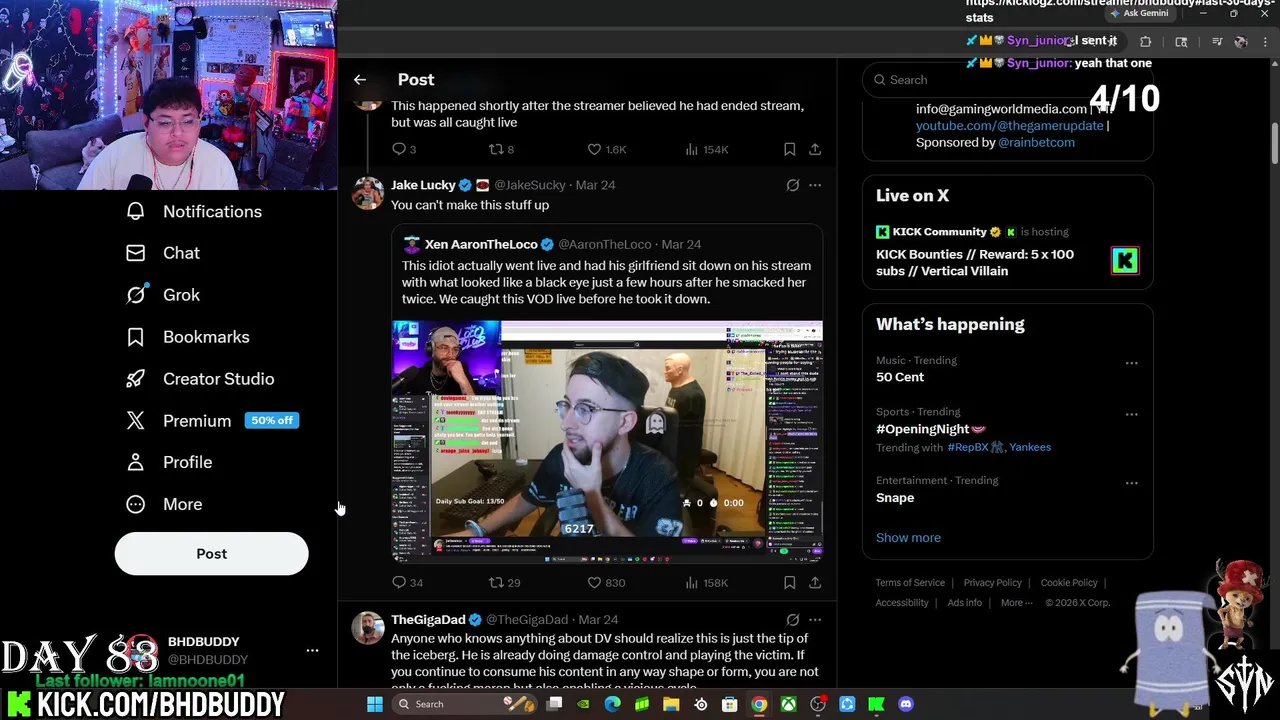
Task: Open more options for Snape trend
Action: click(x=1131, y=483)
